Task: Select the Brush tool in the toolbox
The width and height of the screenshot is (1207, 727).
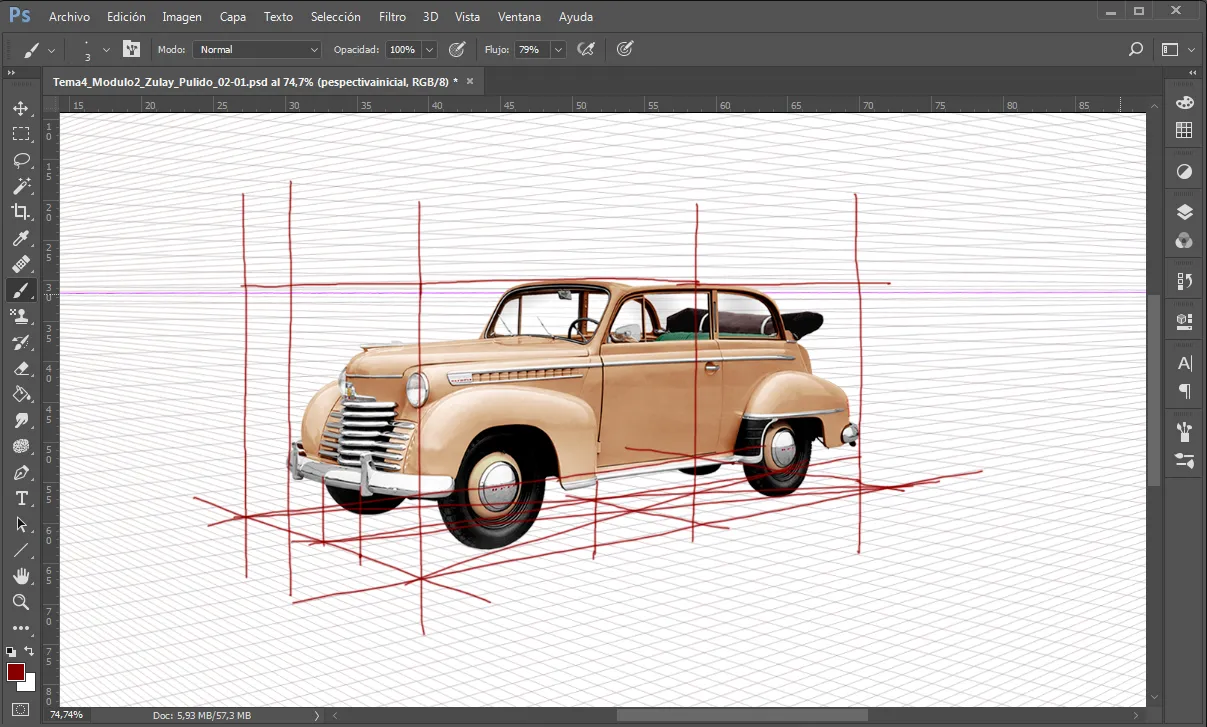Action: 21,290
